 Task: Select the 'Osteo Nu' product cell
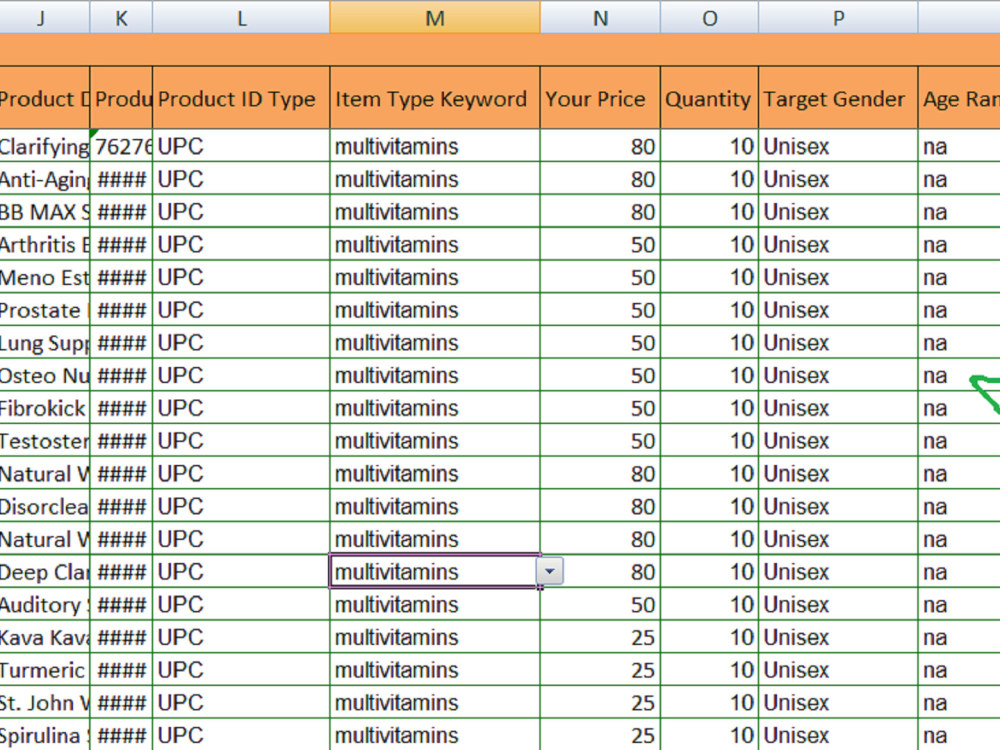point(45,375)
